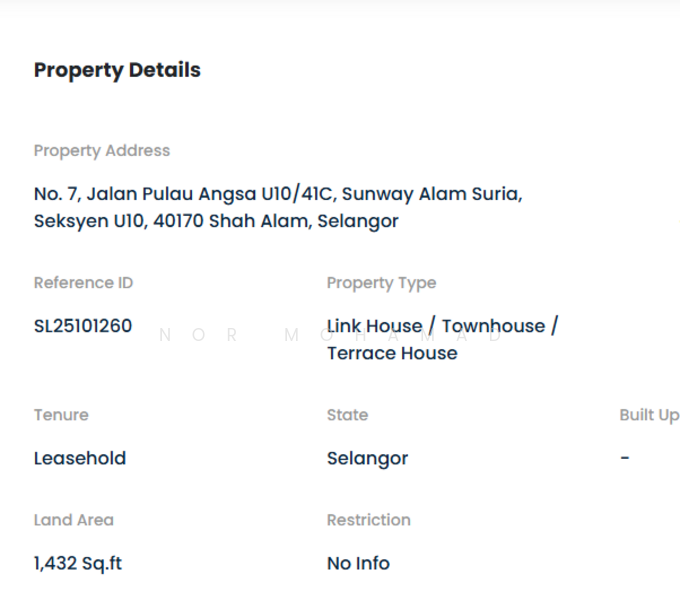Click the Property Details heading

[x=117, y=70]
